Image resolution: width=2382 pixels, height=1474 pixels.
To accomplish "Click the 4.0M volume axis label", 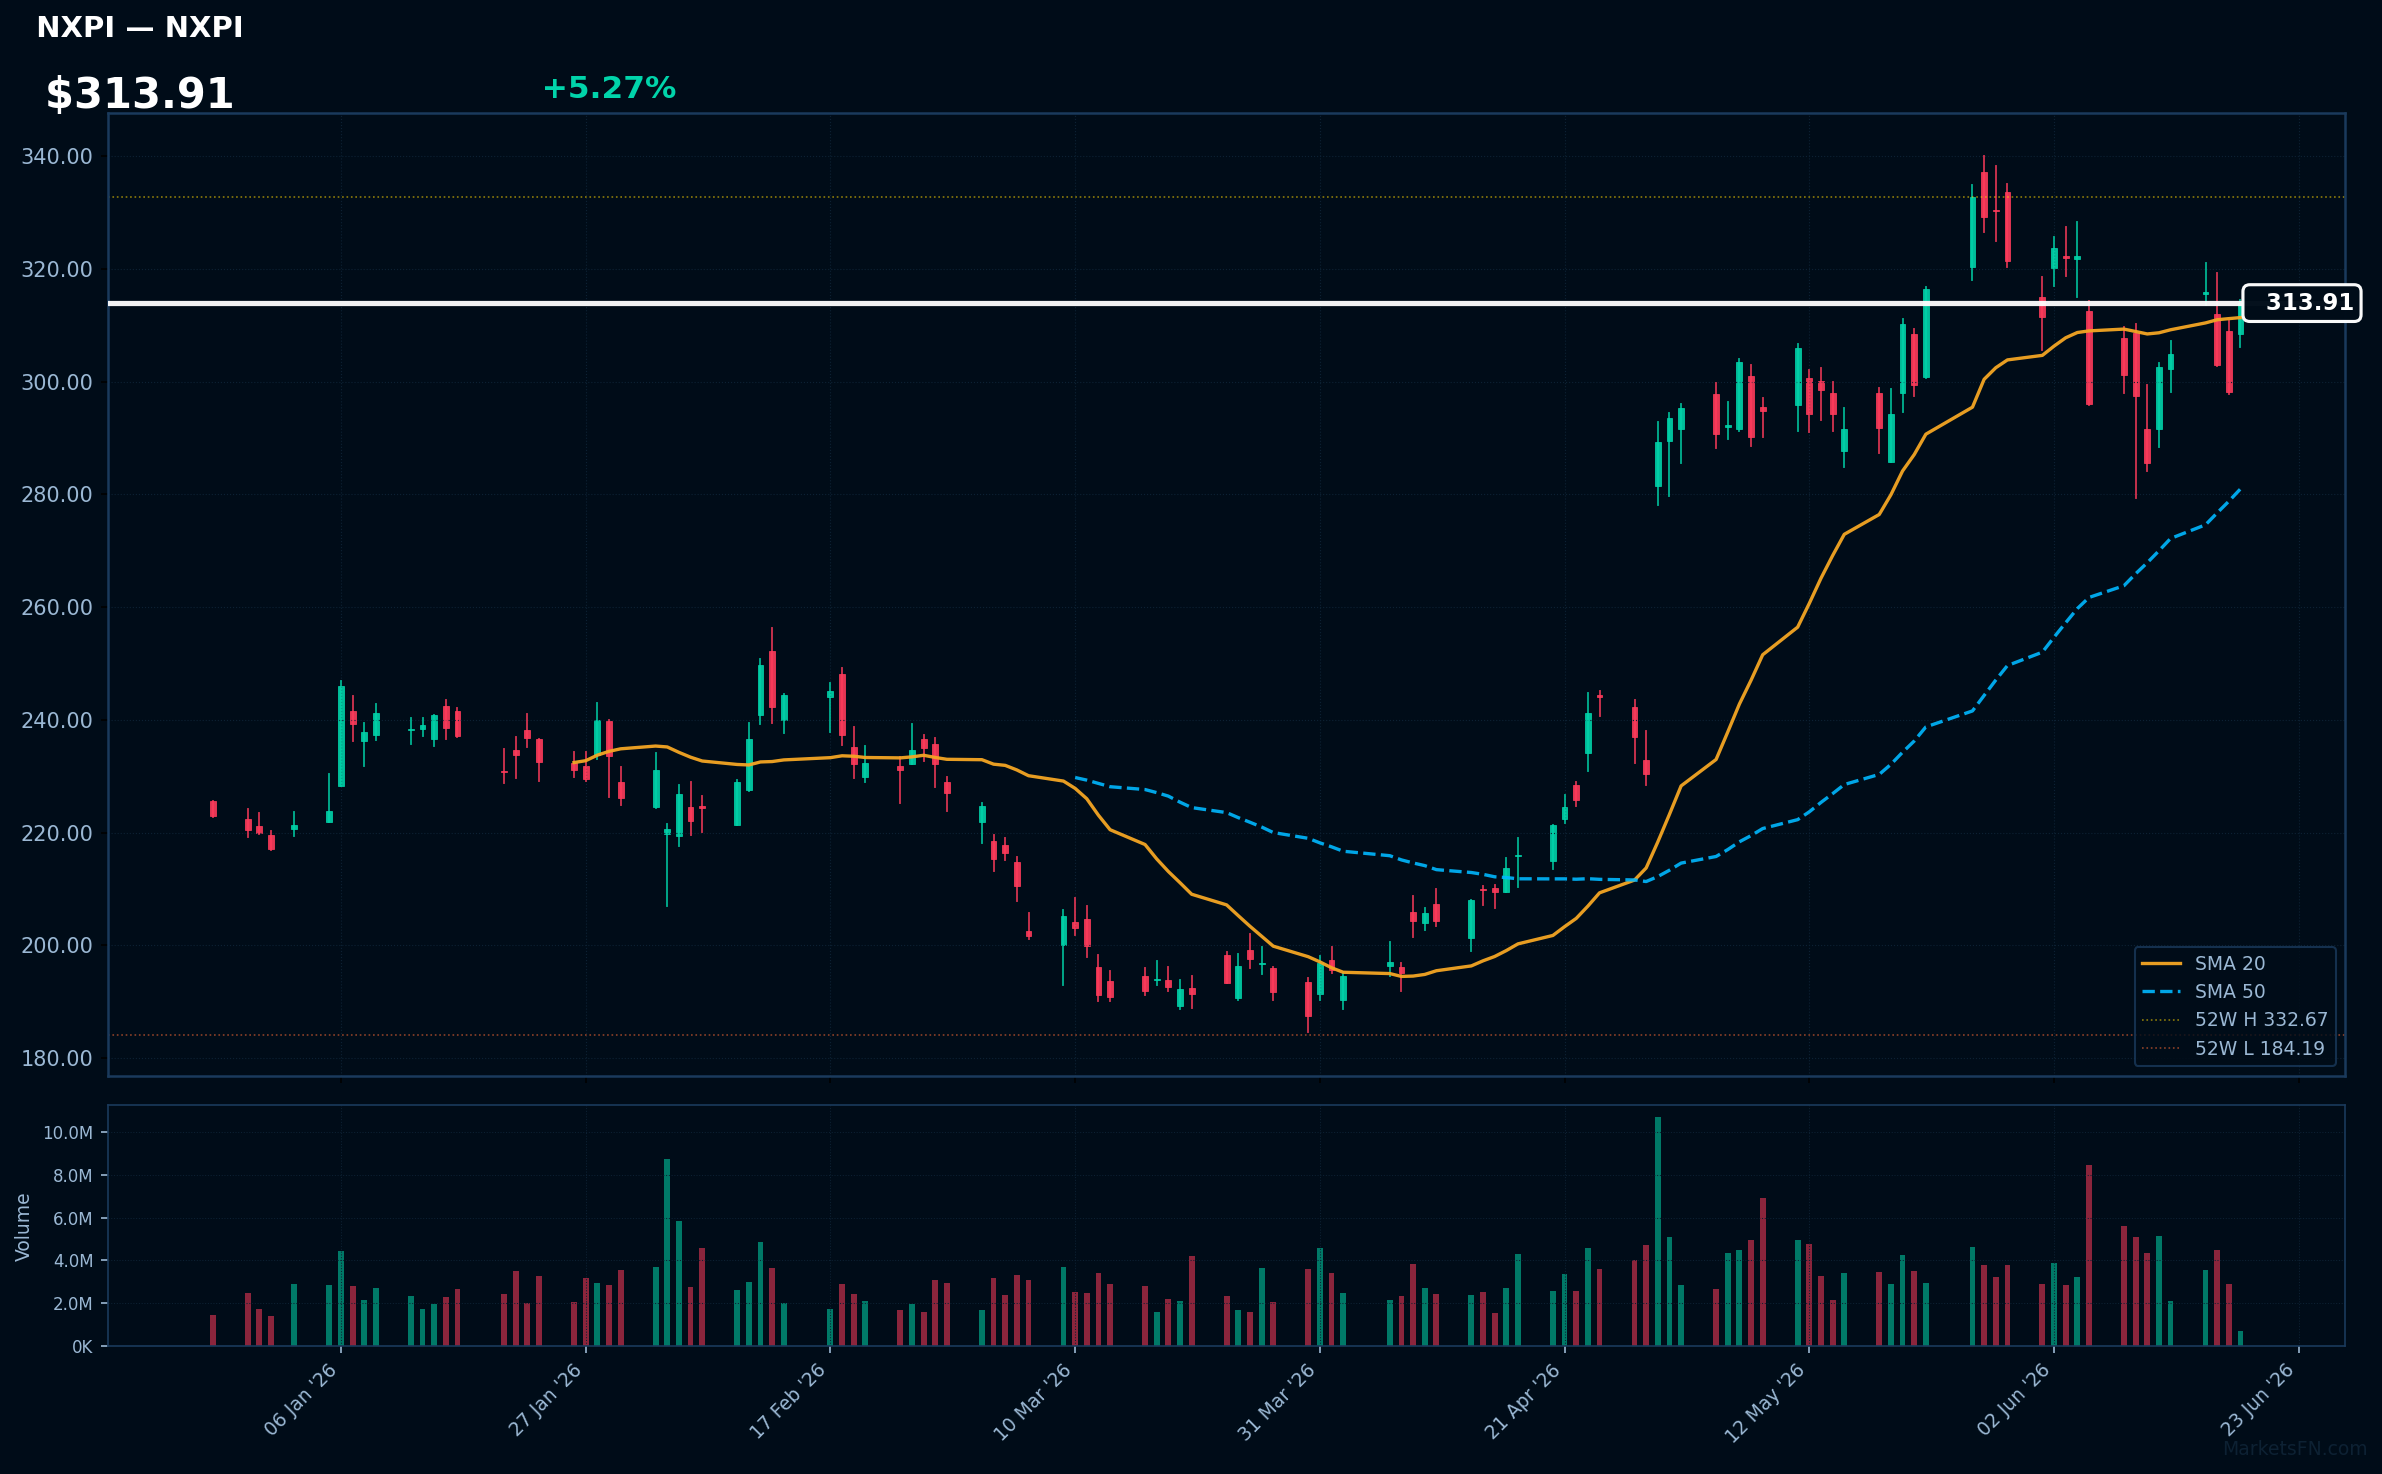I will tap(73, 1261).
